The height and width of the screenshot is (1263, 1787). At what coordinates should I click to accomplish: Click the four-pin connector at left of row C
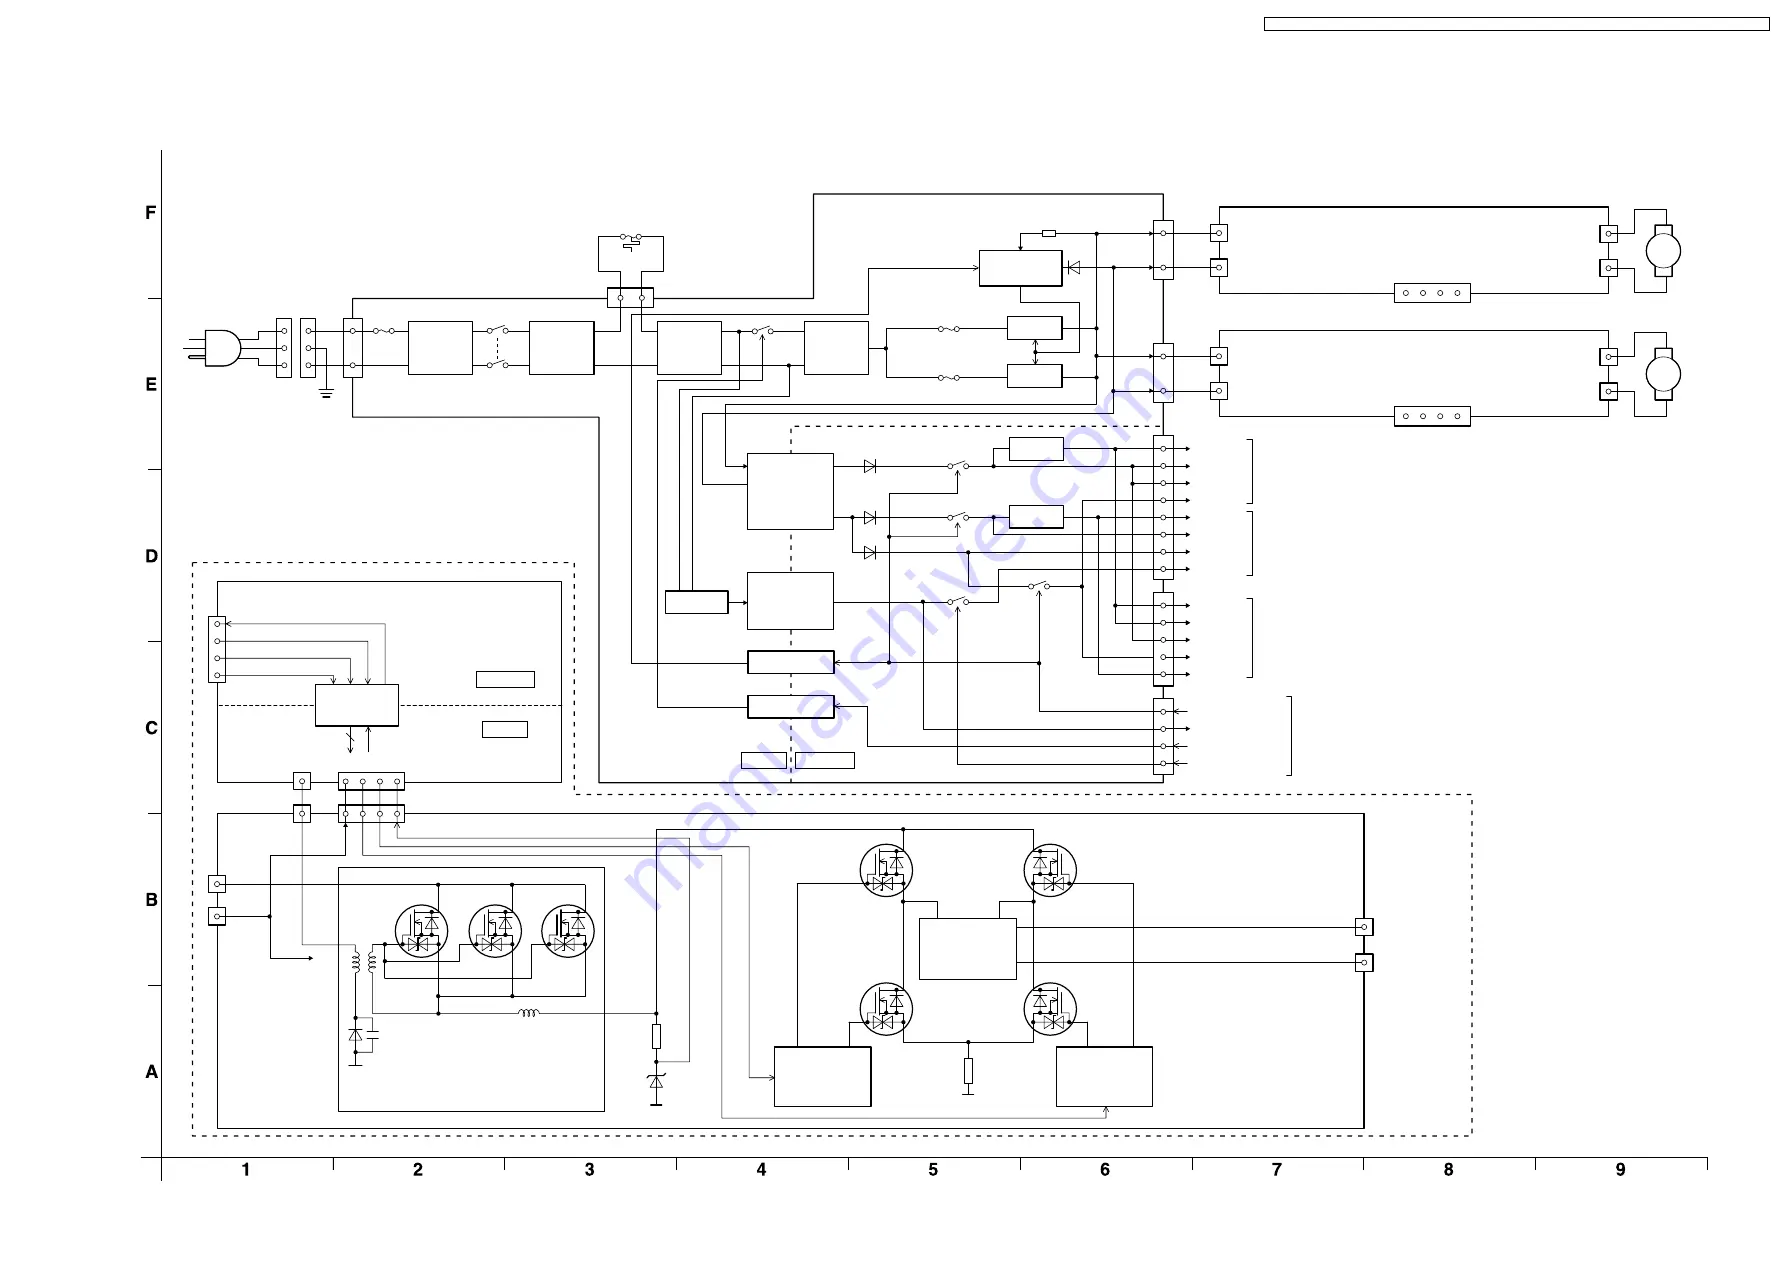pos(217,650)
